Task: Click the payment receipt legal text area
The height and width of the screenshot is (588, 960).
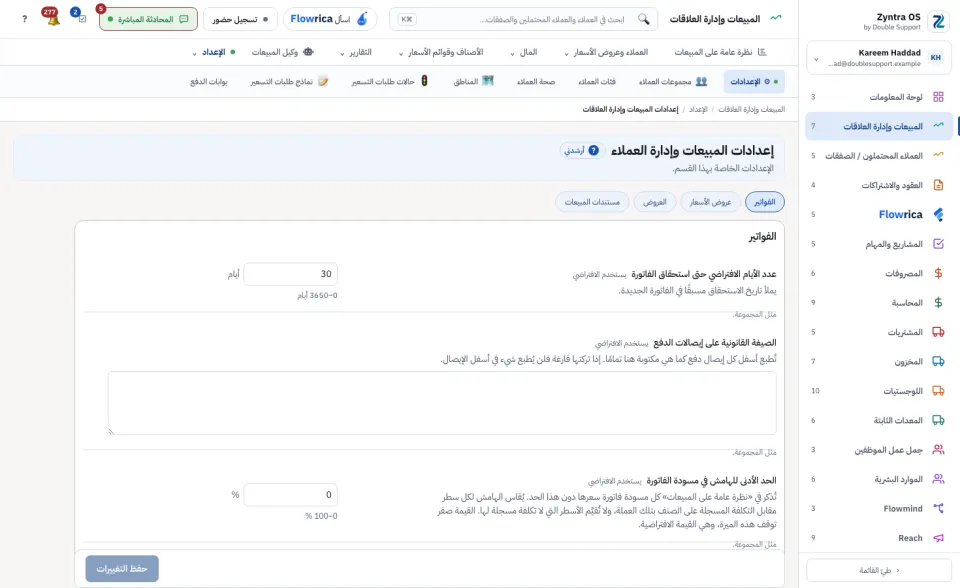Action: point(442,403)
